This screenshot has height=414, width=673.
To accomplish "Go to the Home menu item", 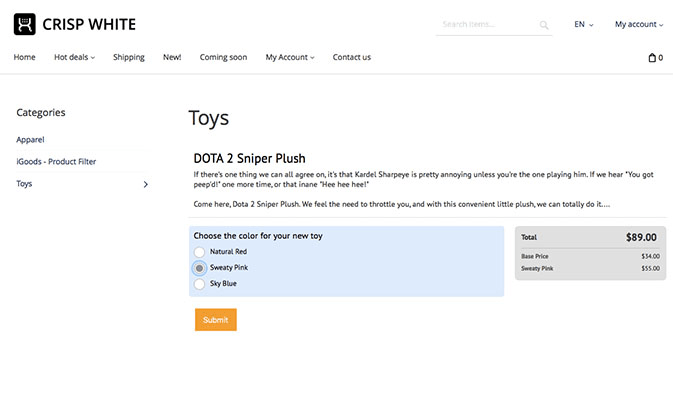I will tap(24, 57).
